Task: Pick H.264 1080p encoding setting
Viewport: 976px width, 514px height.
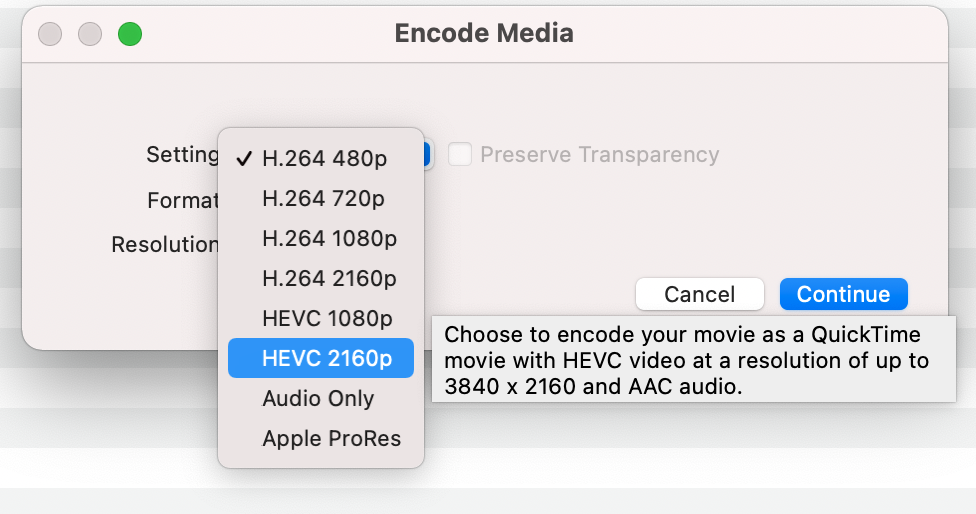Action: [x=329, y=238]
